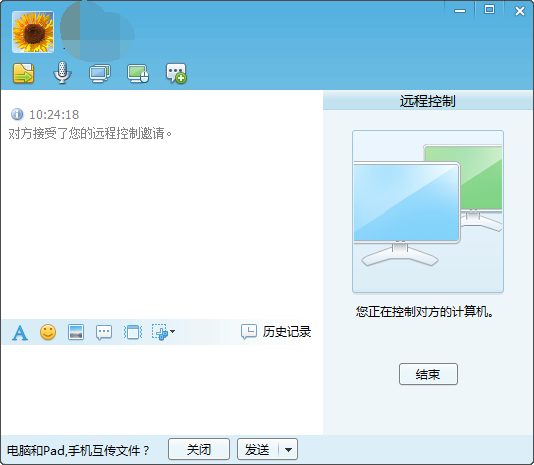The height and width of the screenshot is (465, 534).
Task: Click the info icon beside 10:24:18
Action: pyautogui.click(x=17, y=114)
